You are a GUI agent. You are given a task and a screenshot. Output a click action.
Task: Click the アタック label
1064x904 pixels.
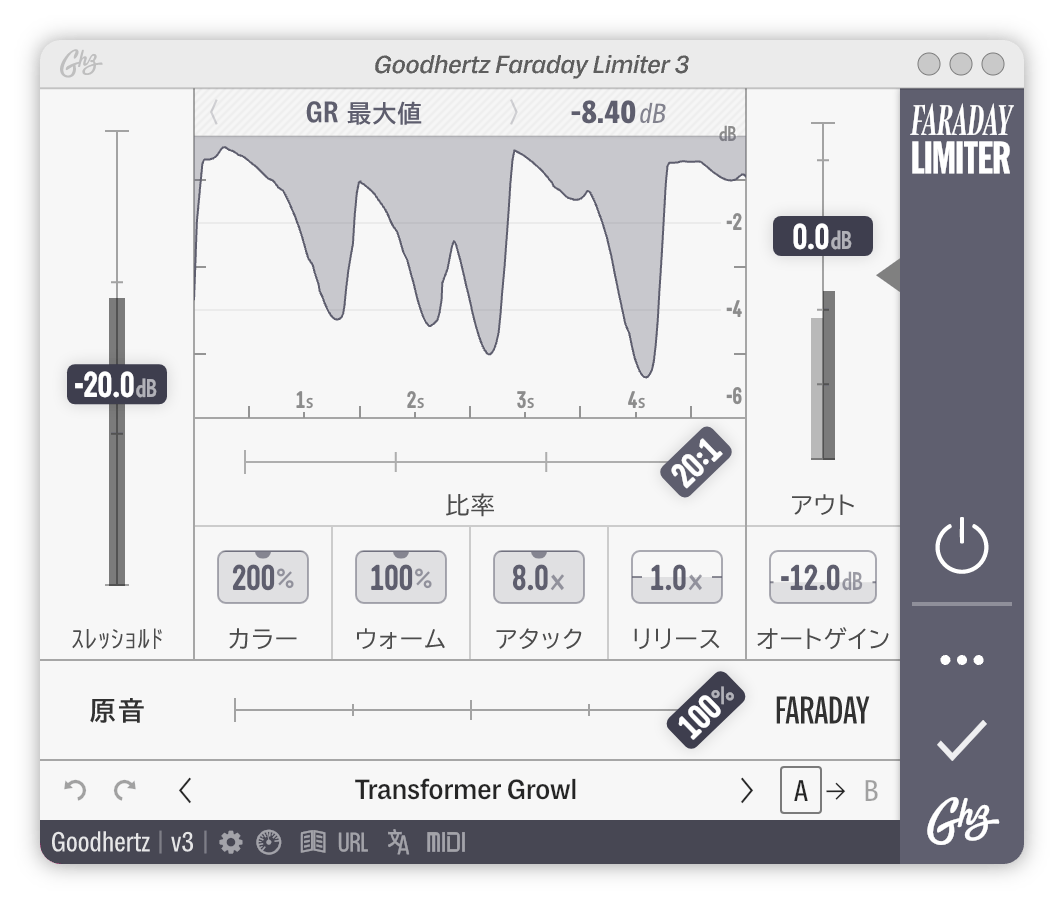click(x=539, y=638)
